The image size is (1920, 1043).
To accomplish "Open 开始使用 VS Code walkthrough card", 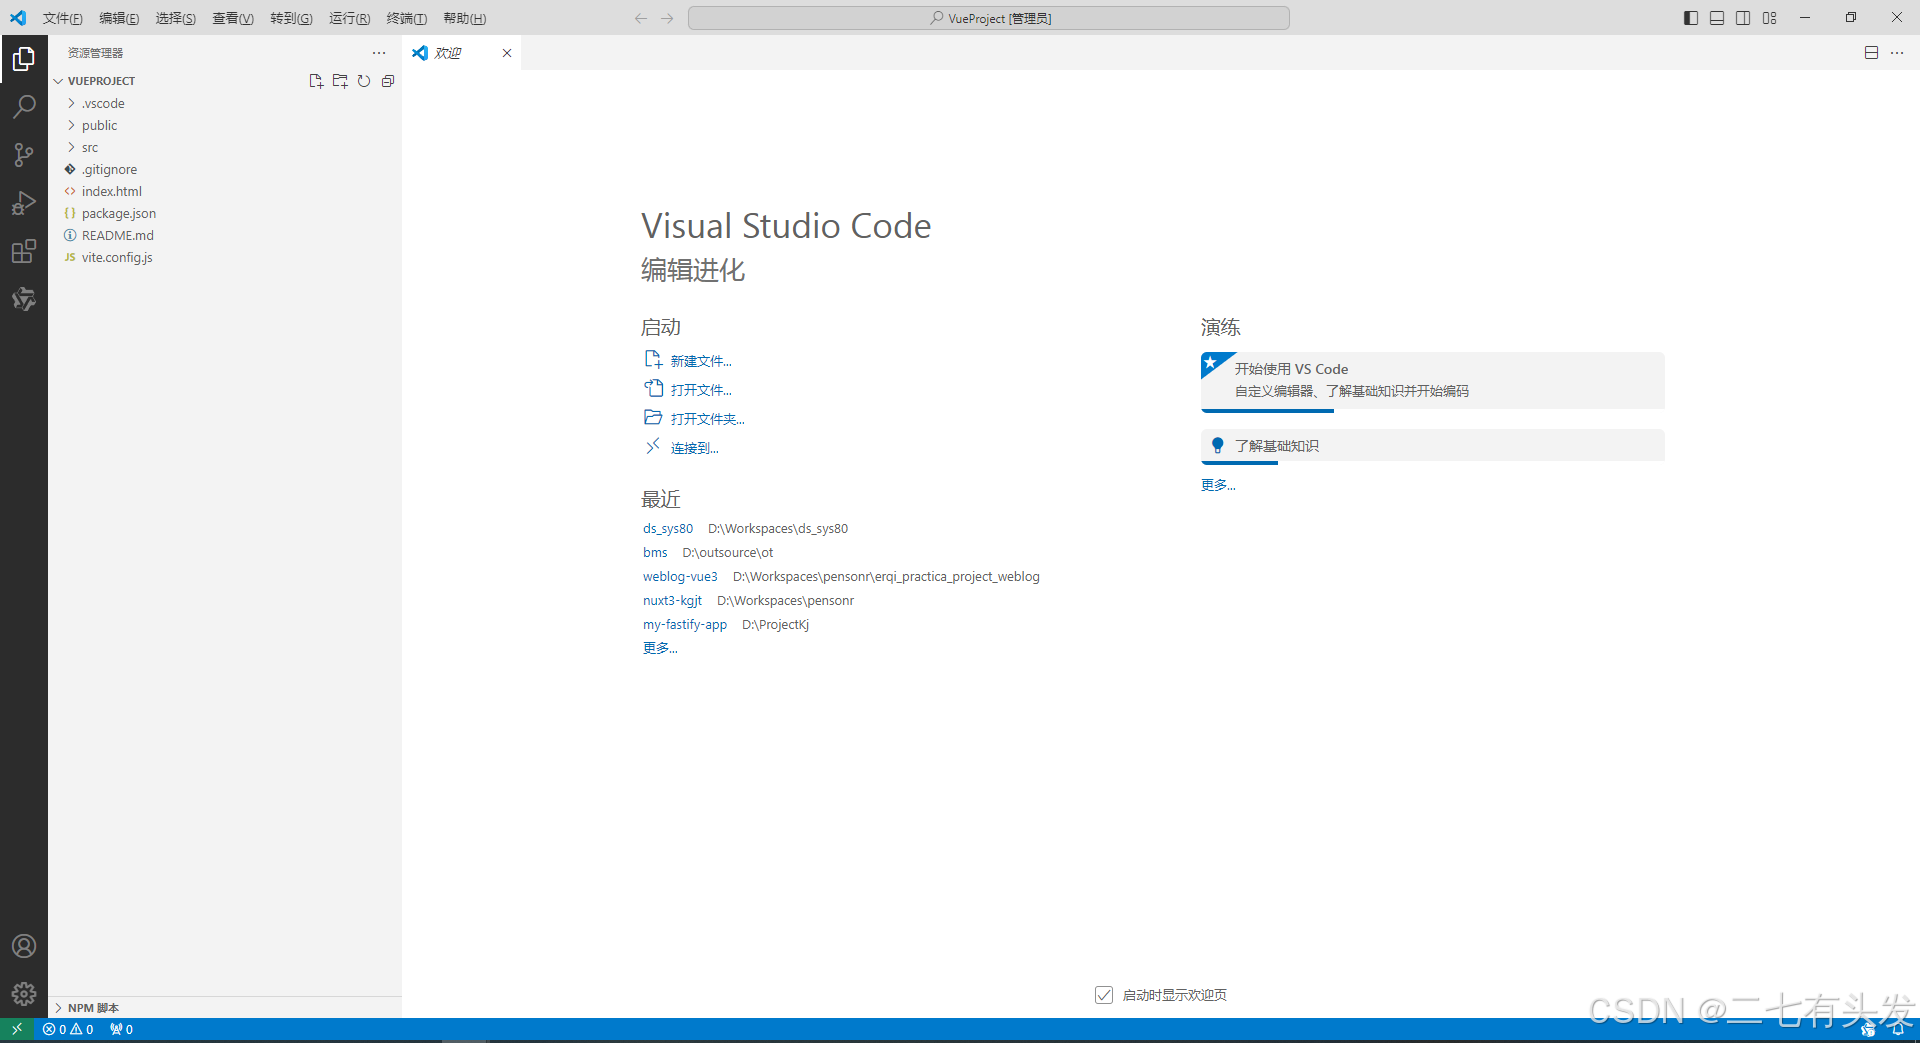I will point(1432,380).
